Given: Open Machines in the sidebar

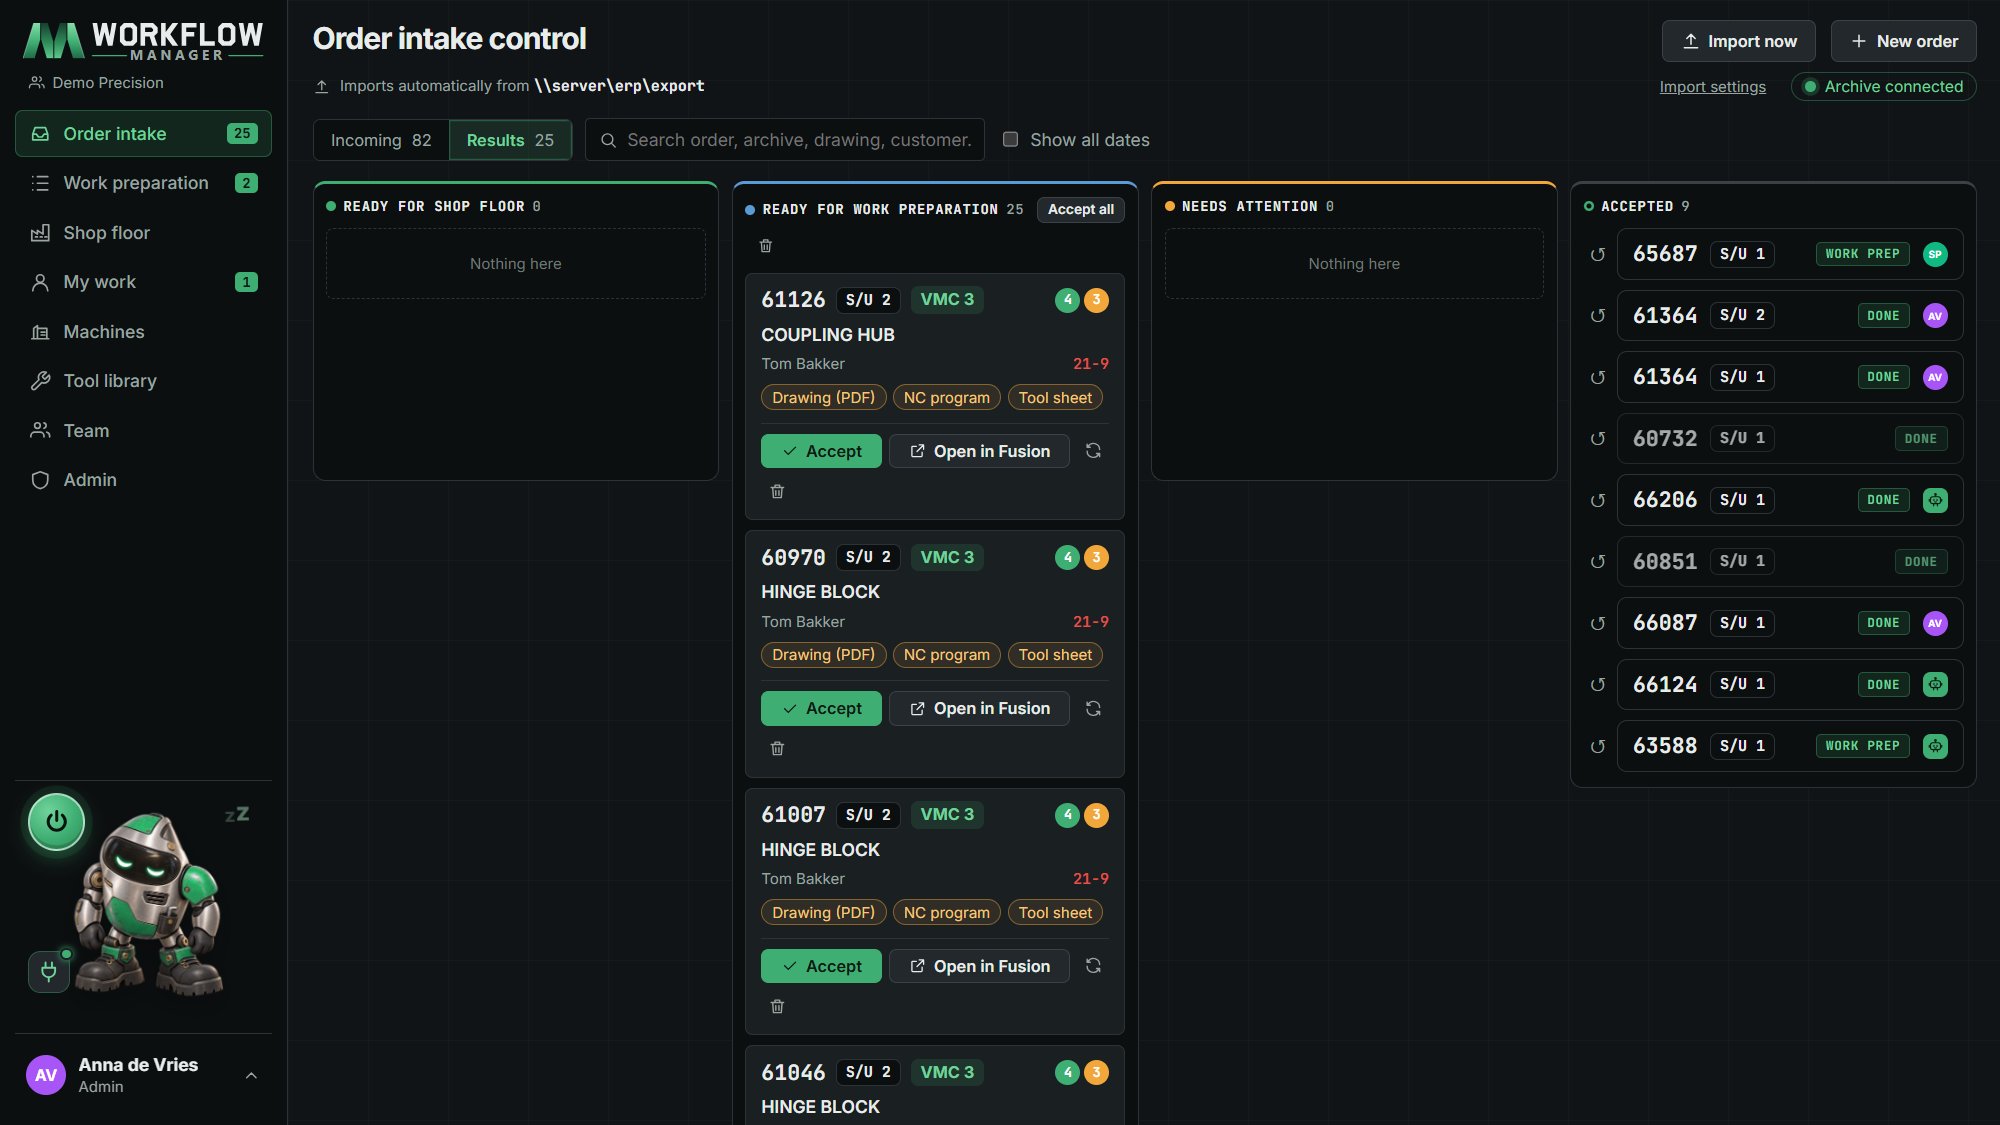Looking at the screenshot, I should [143, 332].
